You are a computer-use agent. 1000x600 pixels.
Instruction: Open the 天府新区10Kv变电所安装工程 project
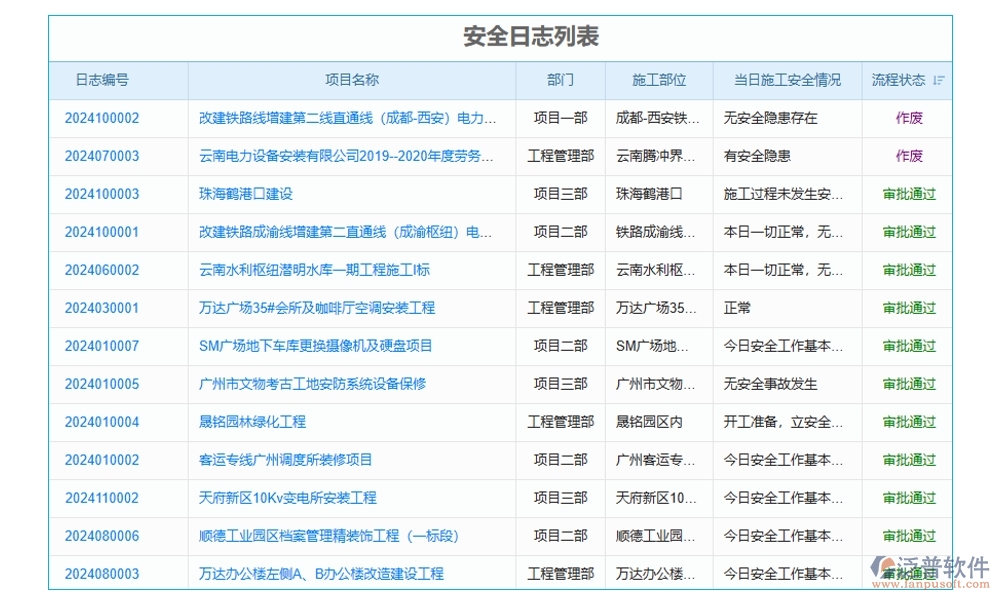coord(288,498)
